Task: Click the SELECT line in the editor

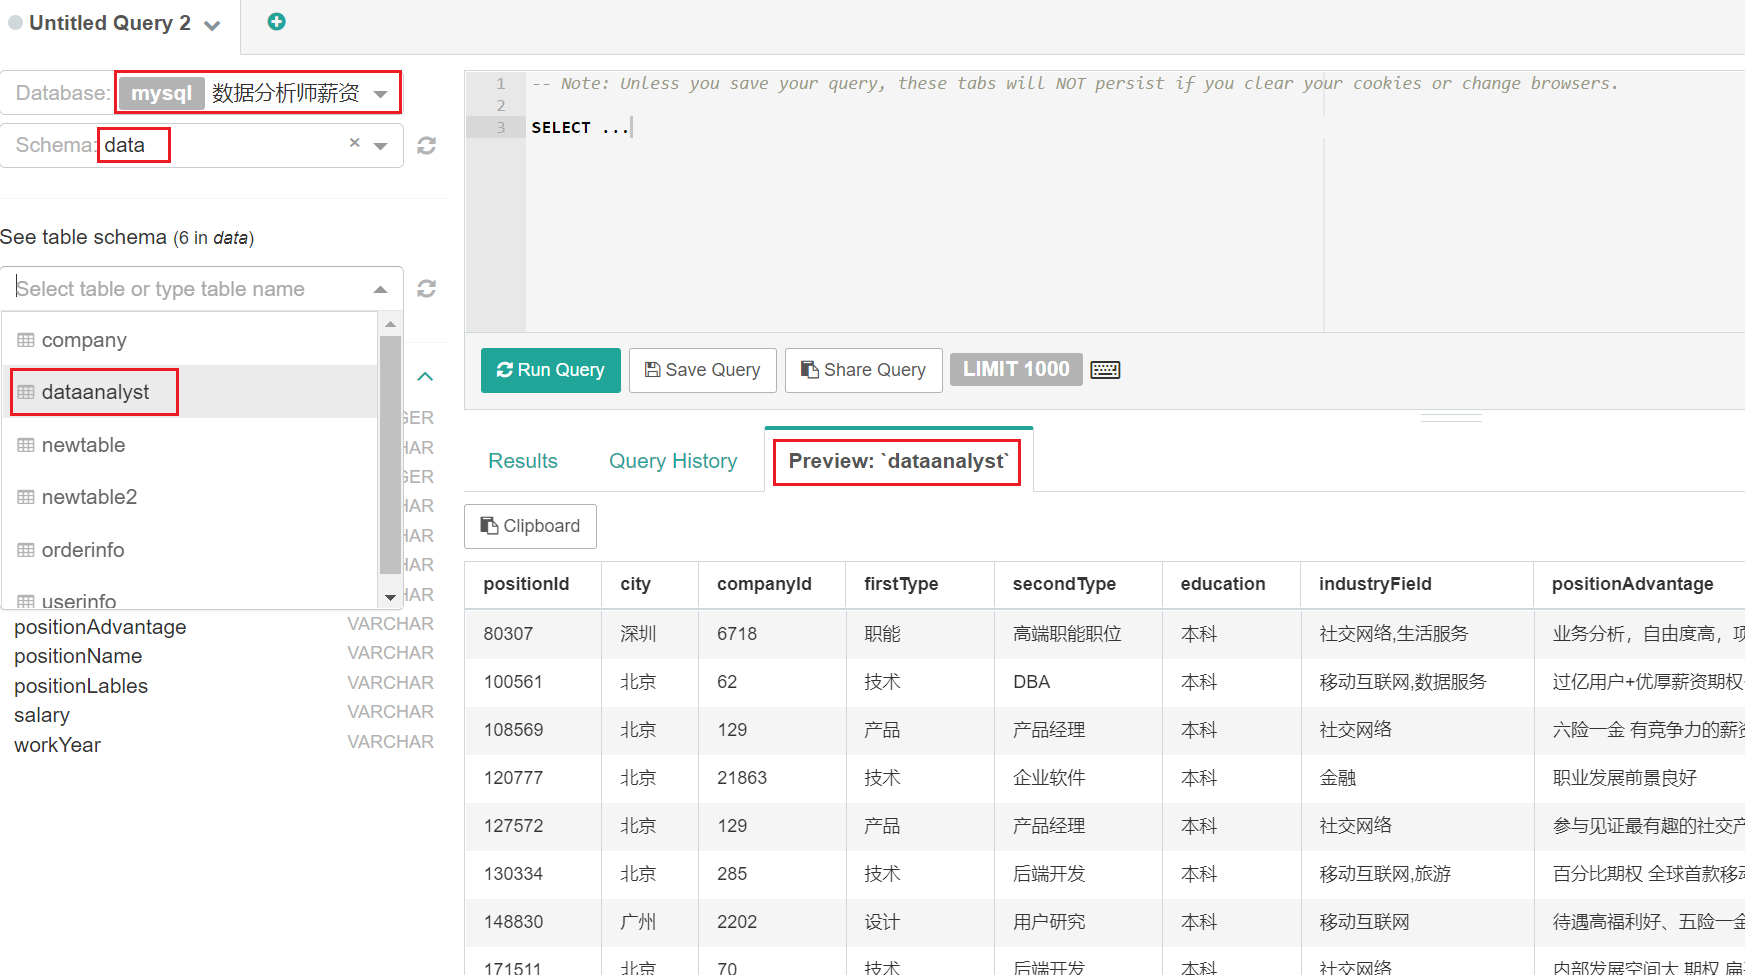Action: [581, 128]
